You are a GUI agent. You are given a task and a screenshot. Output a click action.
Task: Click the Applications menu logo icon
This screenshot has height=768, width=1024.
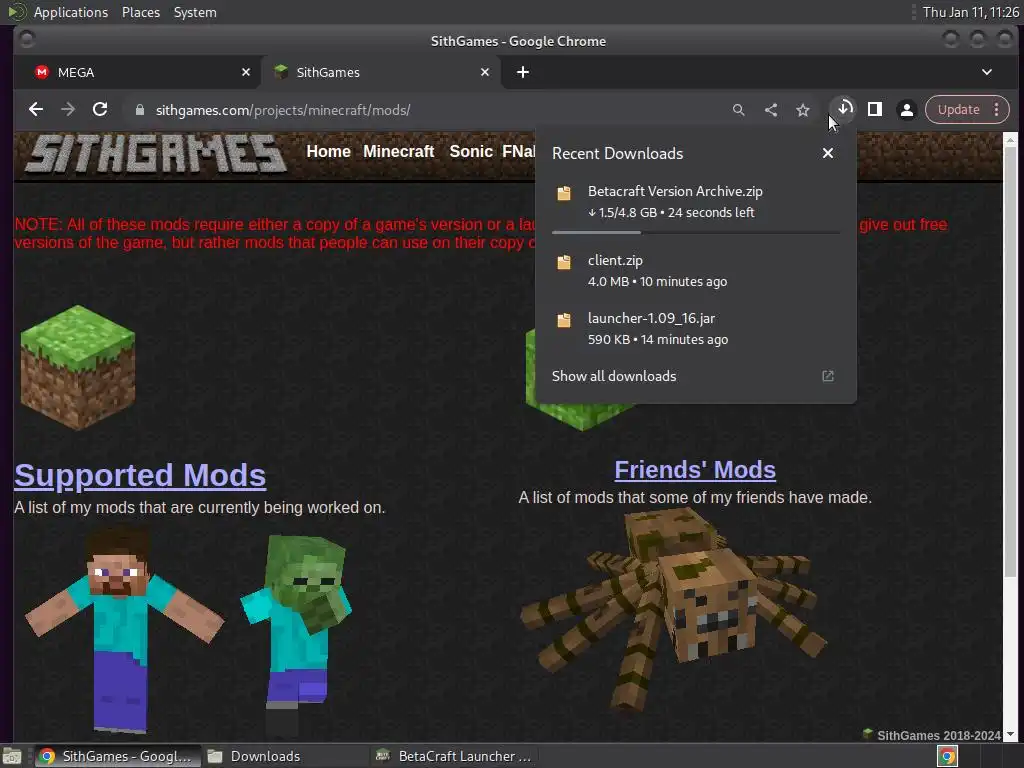pos(16,12)
